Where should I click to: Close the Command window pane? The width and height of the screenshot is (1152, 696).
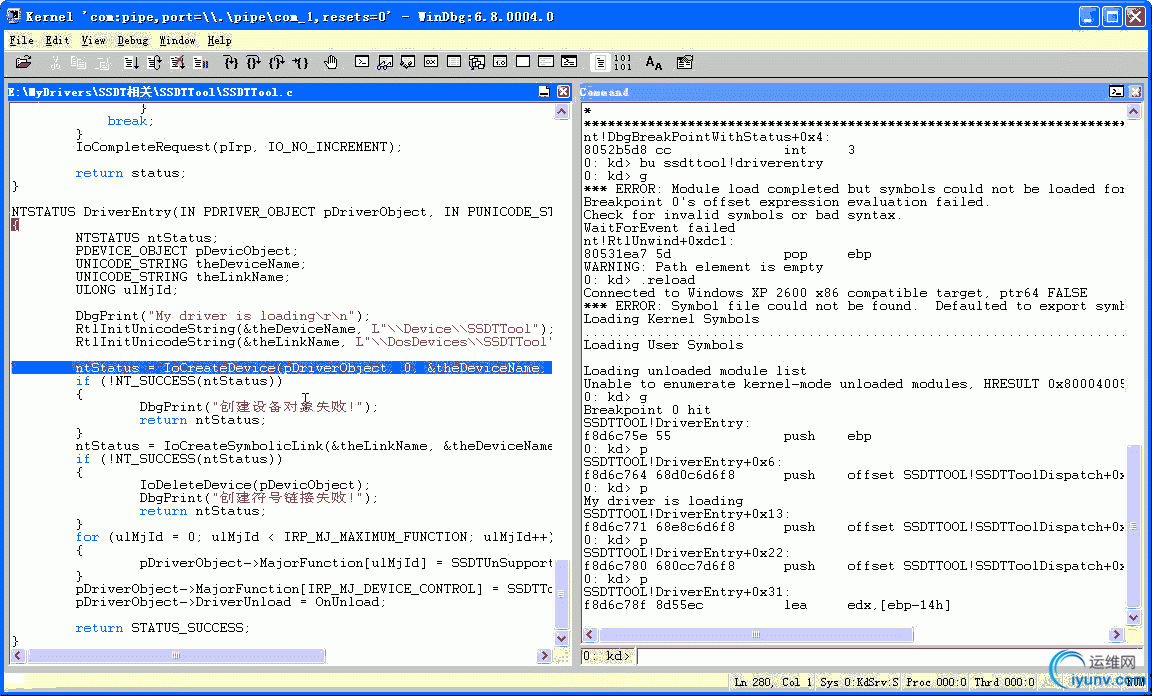pos(1135,91)
